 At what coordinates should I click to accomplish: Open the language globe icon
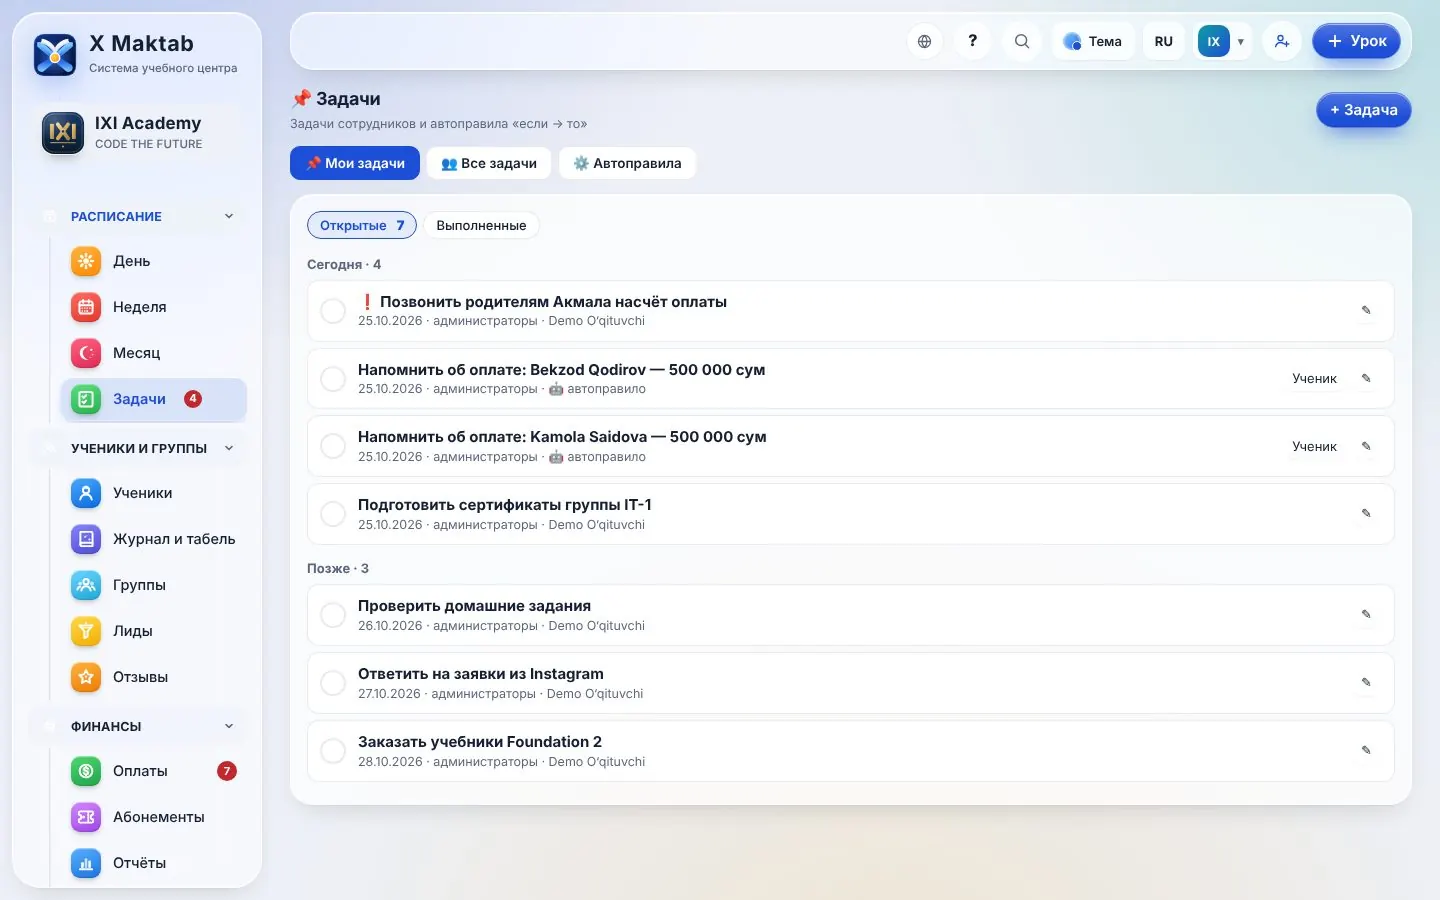coord(924,41)
